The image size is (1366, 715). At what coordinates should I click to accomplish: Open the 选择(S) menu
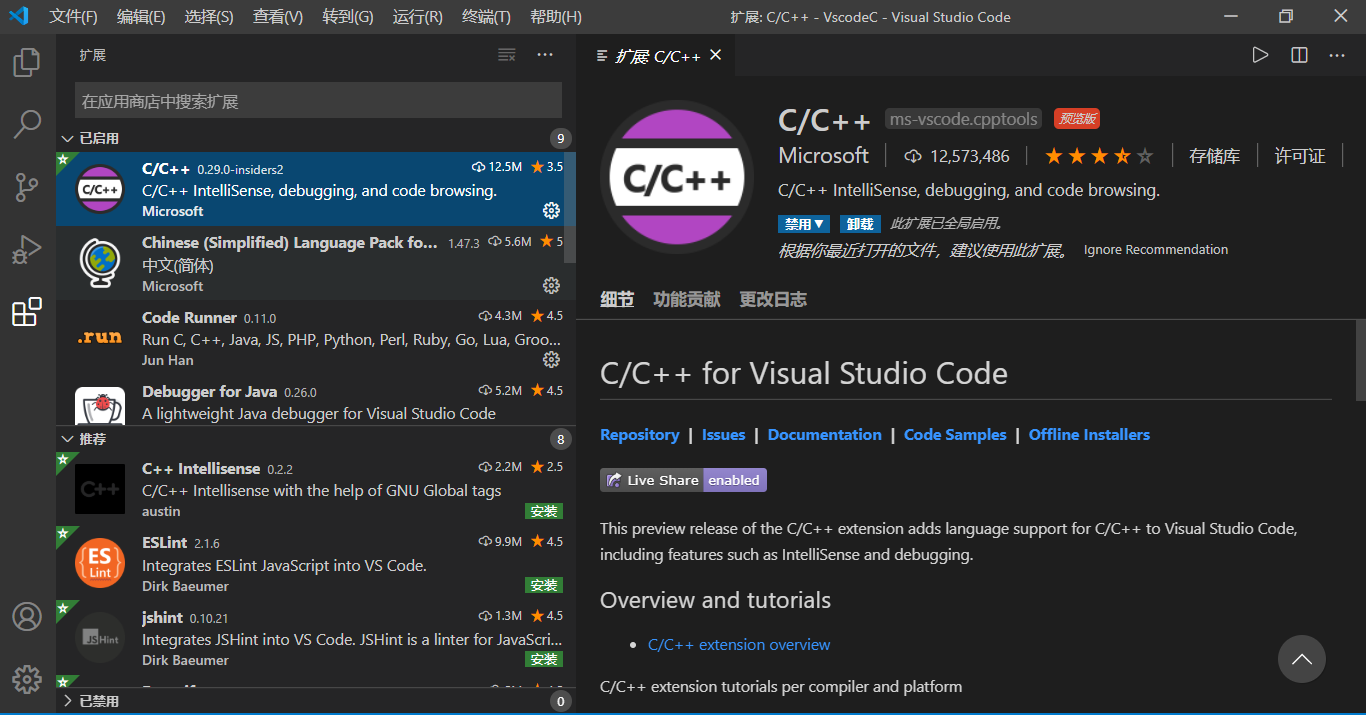209,17
